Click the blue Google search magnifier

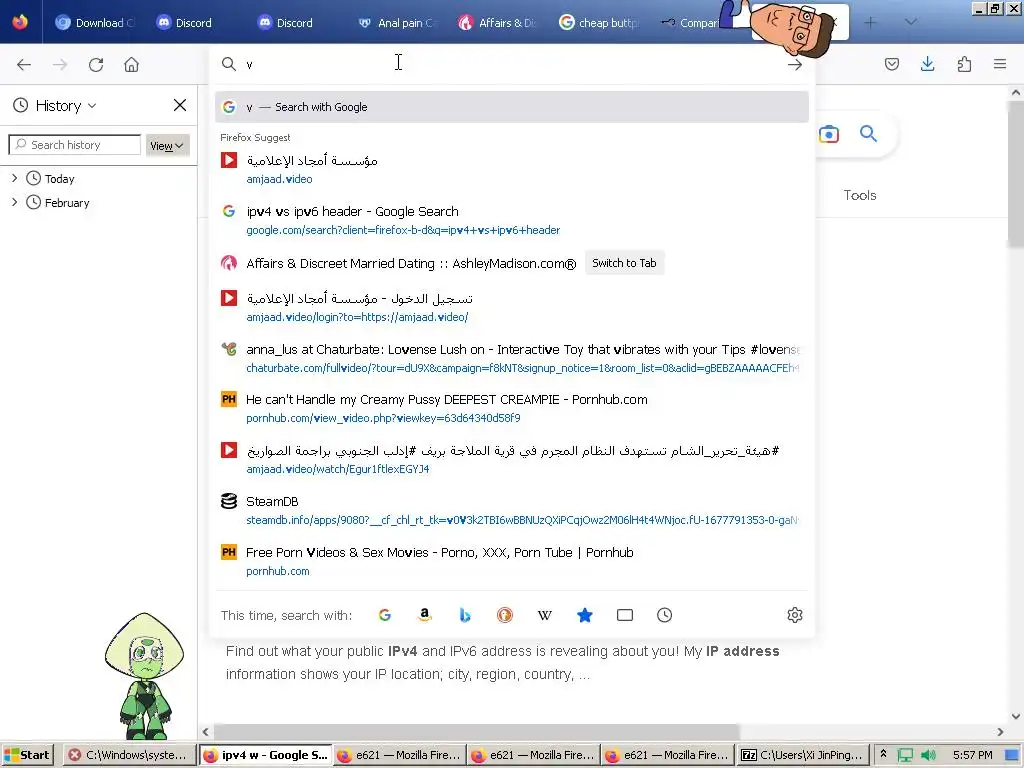[868, 134]
